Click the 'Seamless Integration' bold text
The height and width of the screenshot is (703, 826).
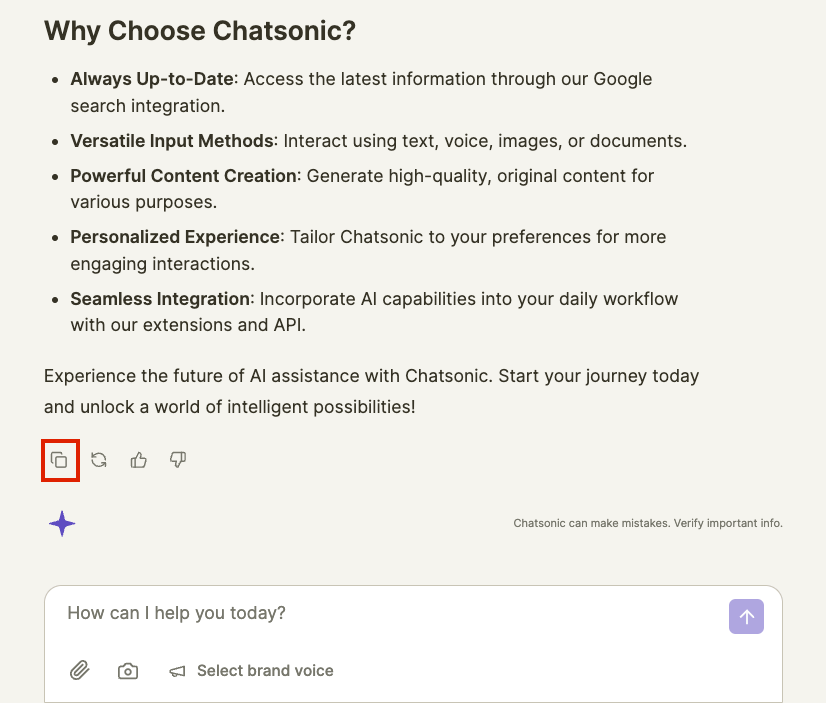[160, 299]
